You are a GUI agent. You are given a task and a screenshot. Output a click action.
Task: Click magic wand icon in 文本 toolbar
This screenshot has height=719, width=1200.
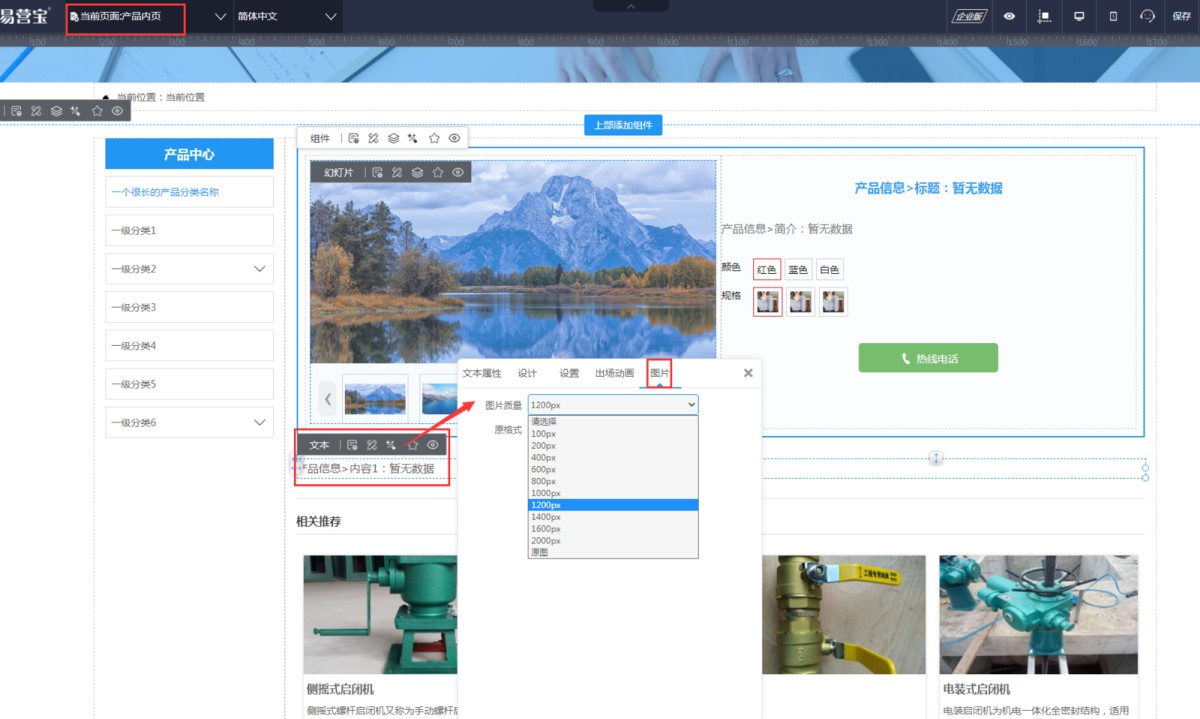click(391, 445)
